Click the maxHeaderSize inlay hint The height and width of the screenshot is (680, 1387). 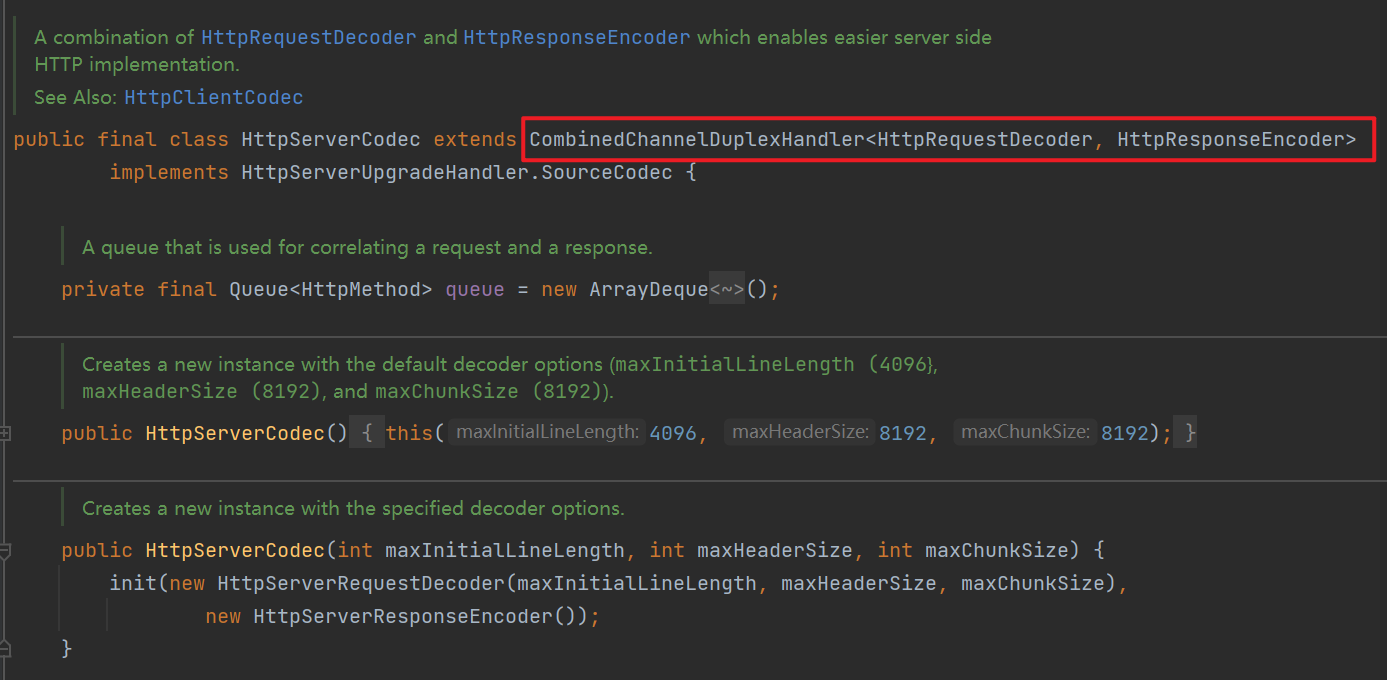tap(800, 433)
